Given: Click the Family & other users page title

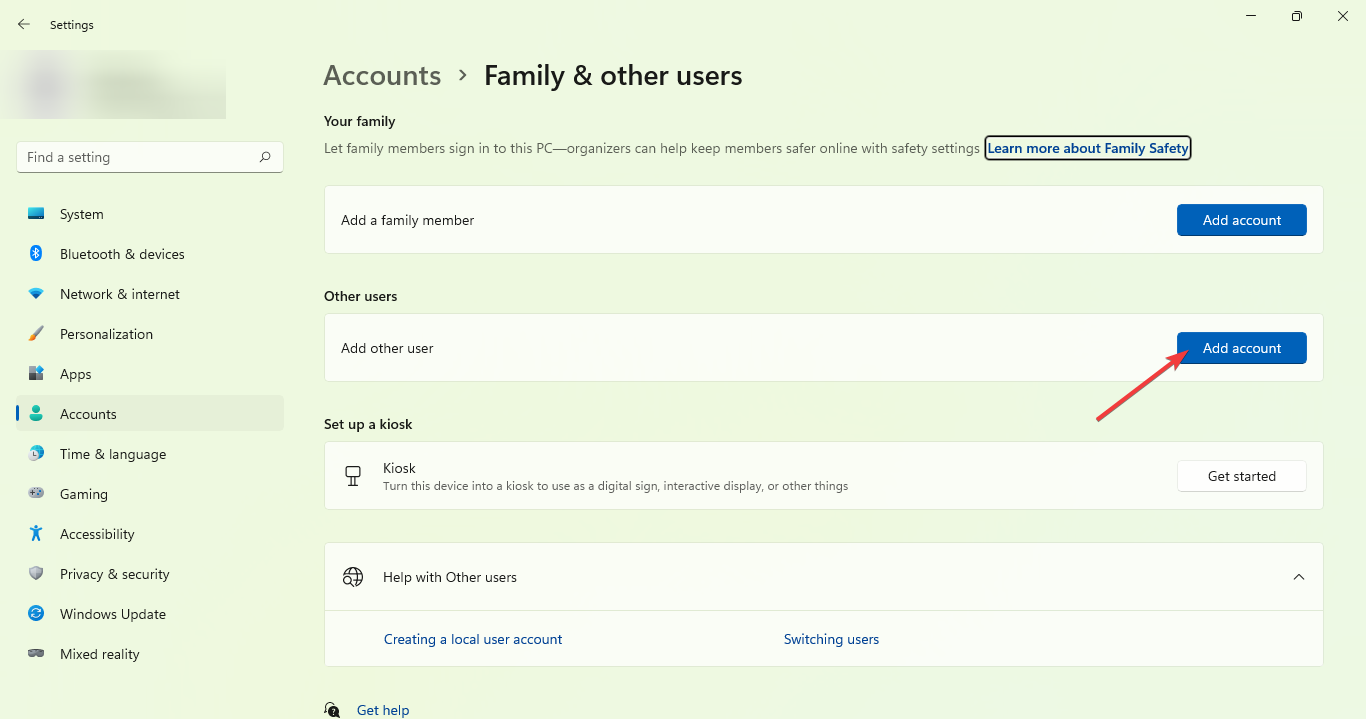Looking at the screenshot, I should coord(613,76).
